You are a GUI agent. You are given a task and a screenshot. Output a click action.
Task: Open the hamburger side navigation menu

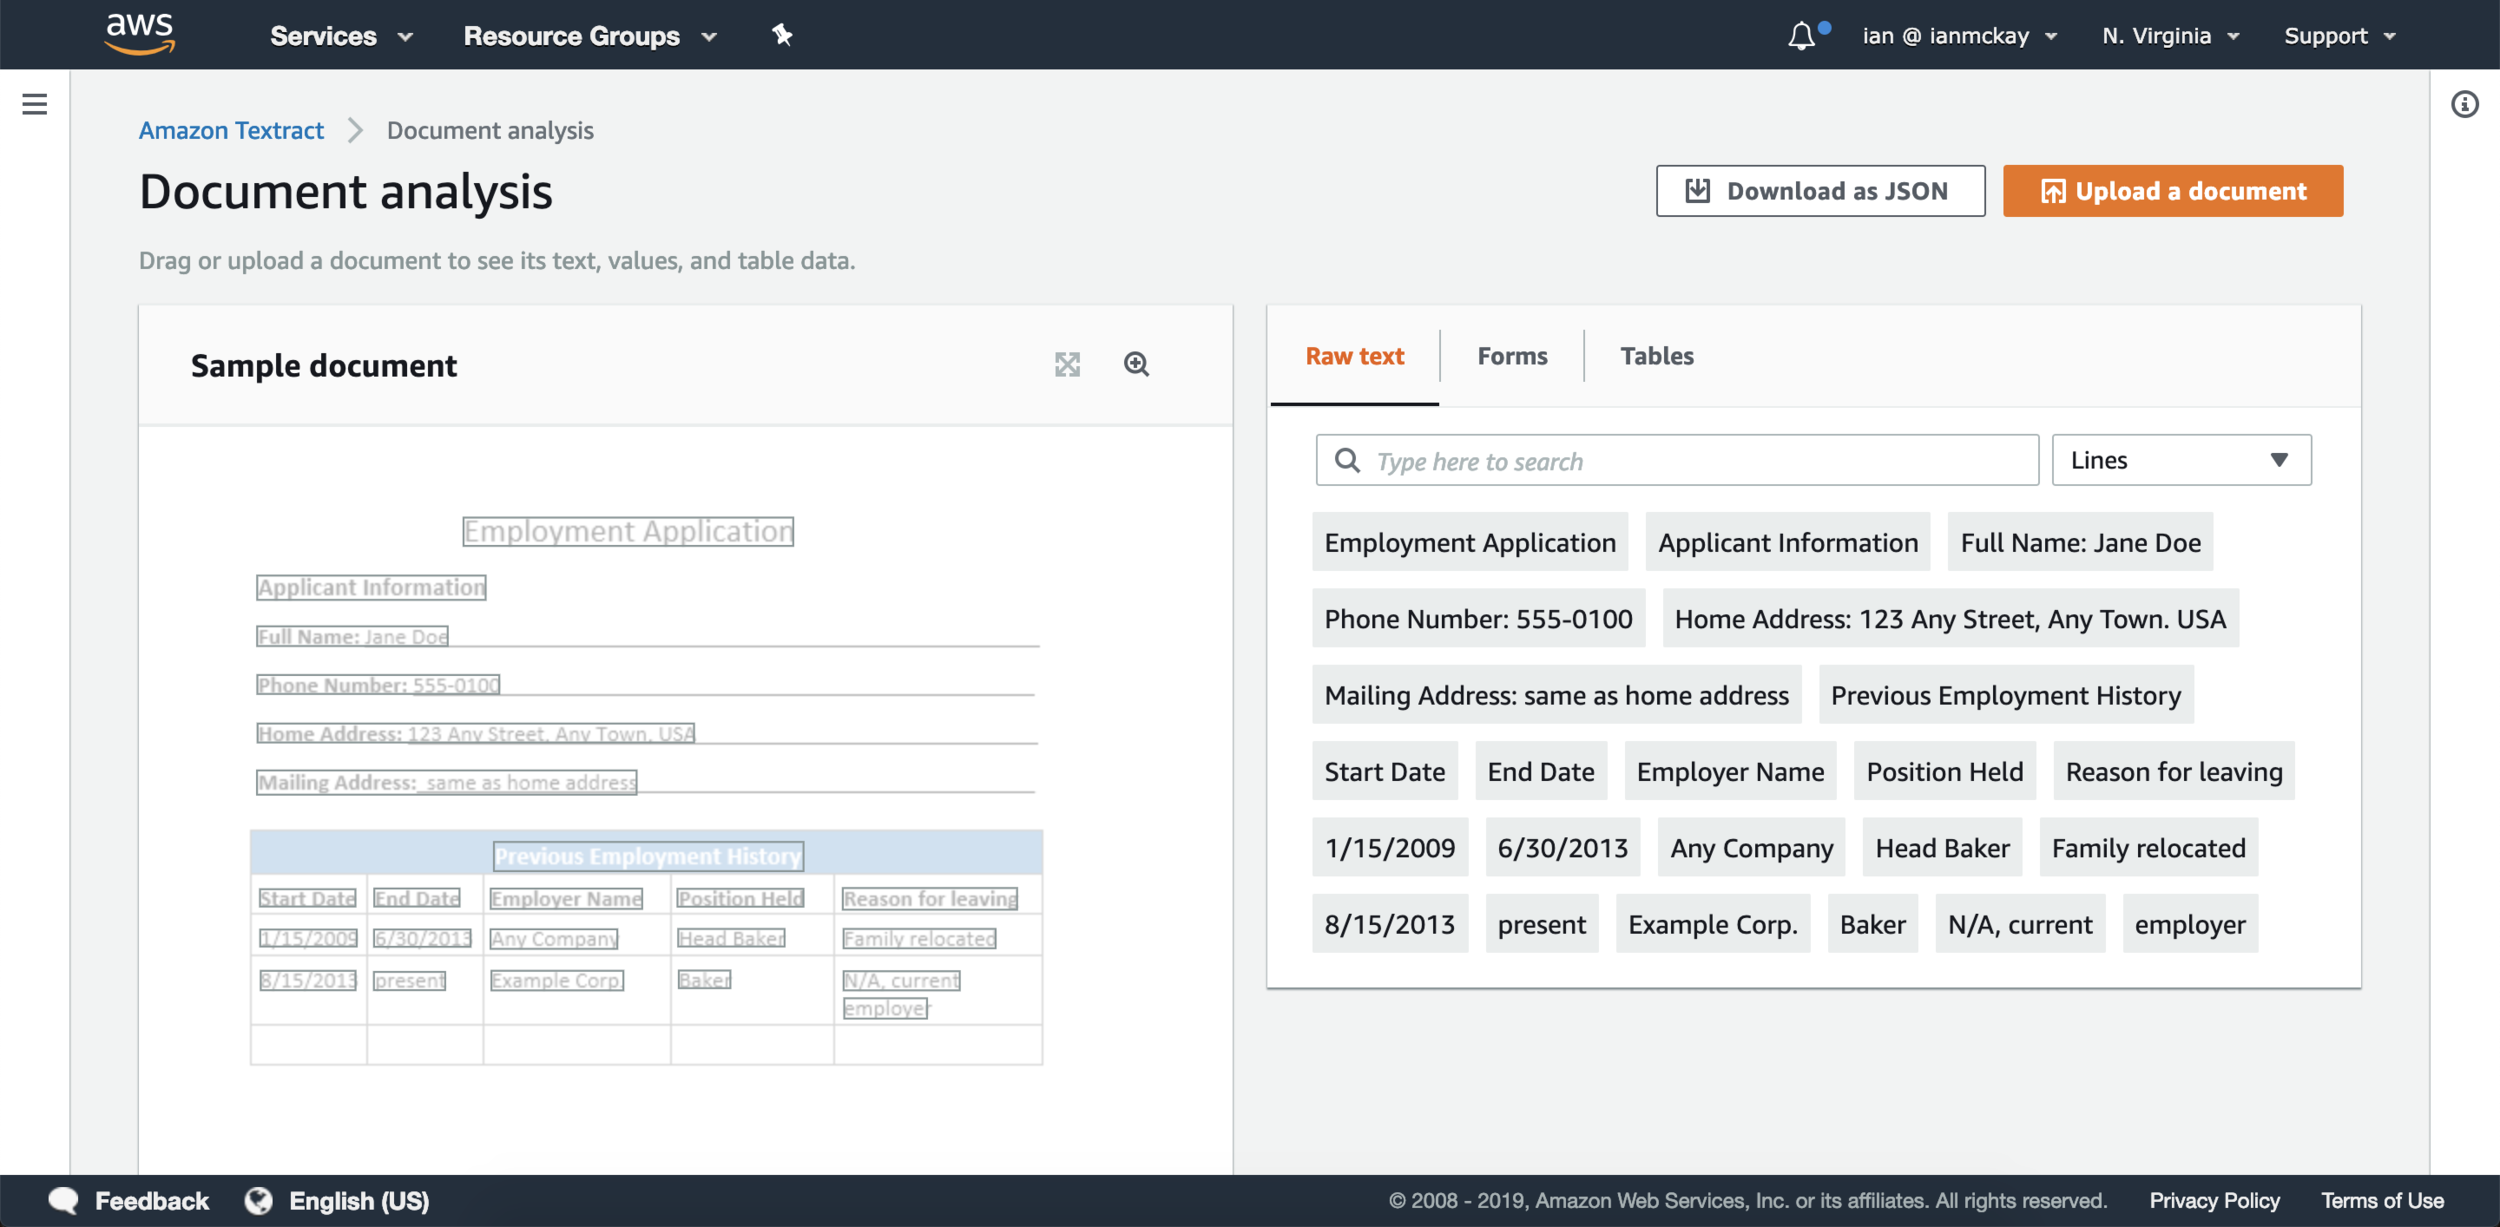(x=35, y=104)
